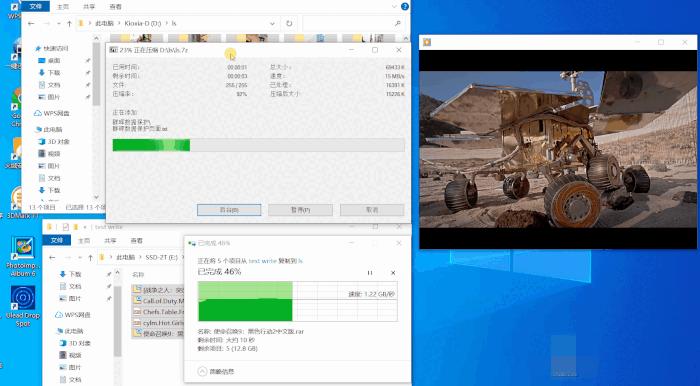The image size is (700, 386).
Task: Select Call.of.Duty file in SSD-2T list
Action: [x=158, y=301]
